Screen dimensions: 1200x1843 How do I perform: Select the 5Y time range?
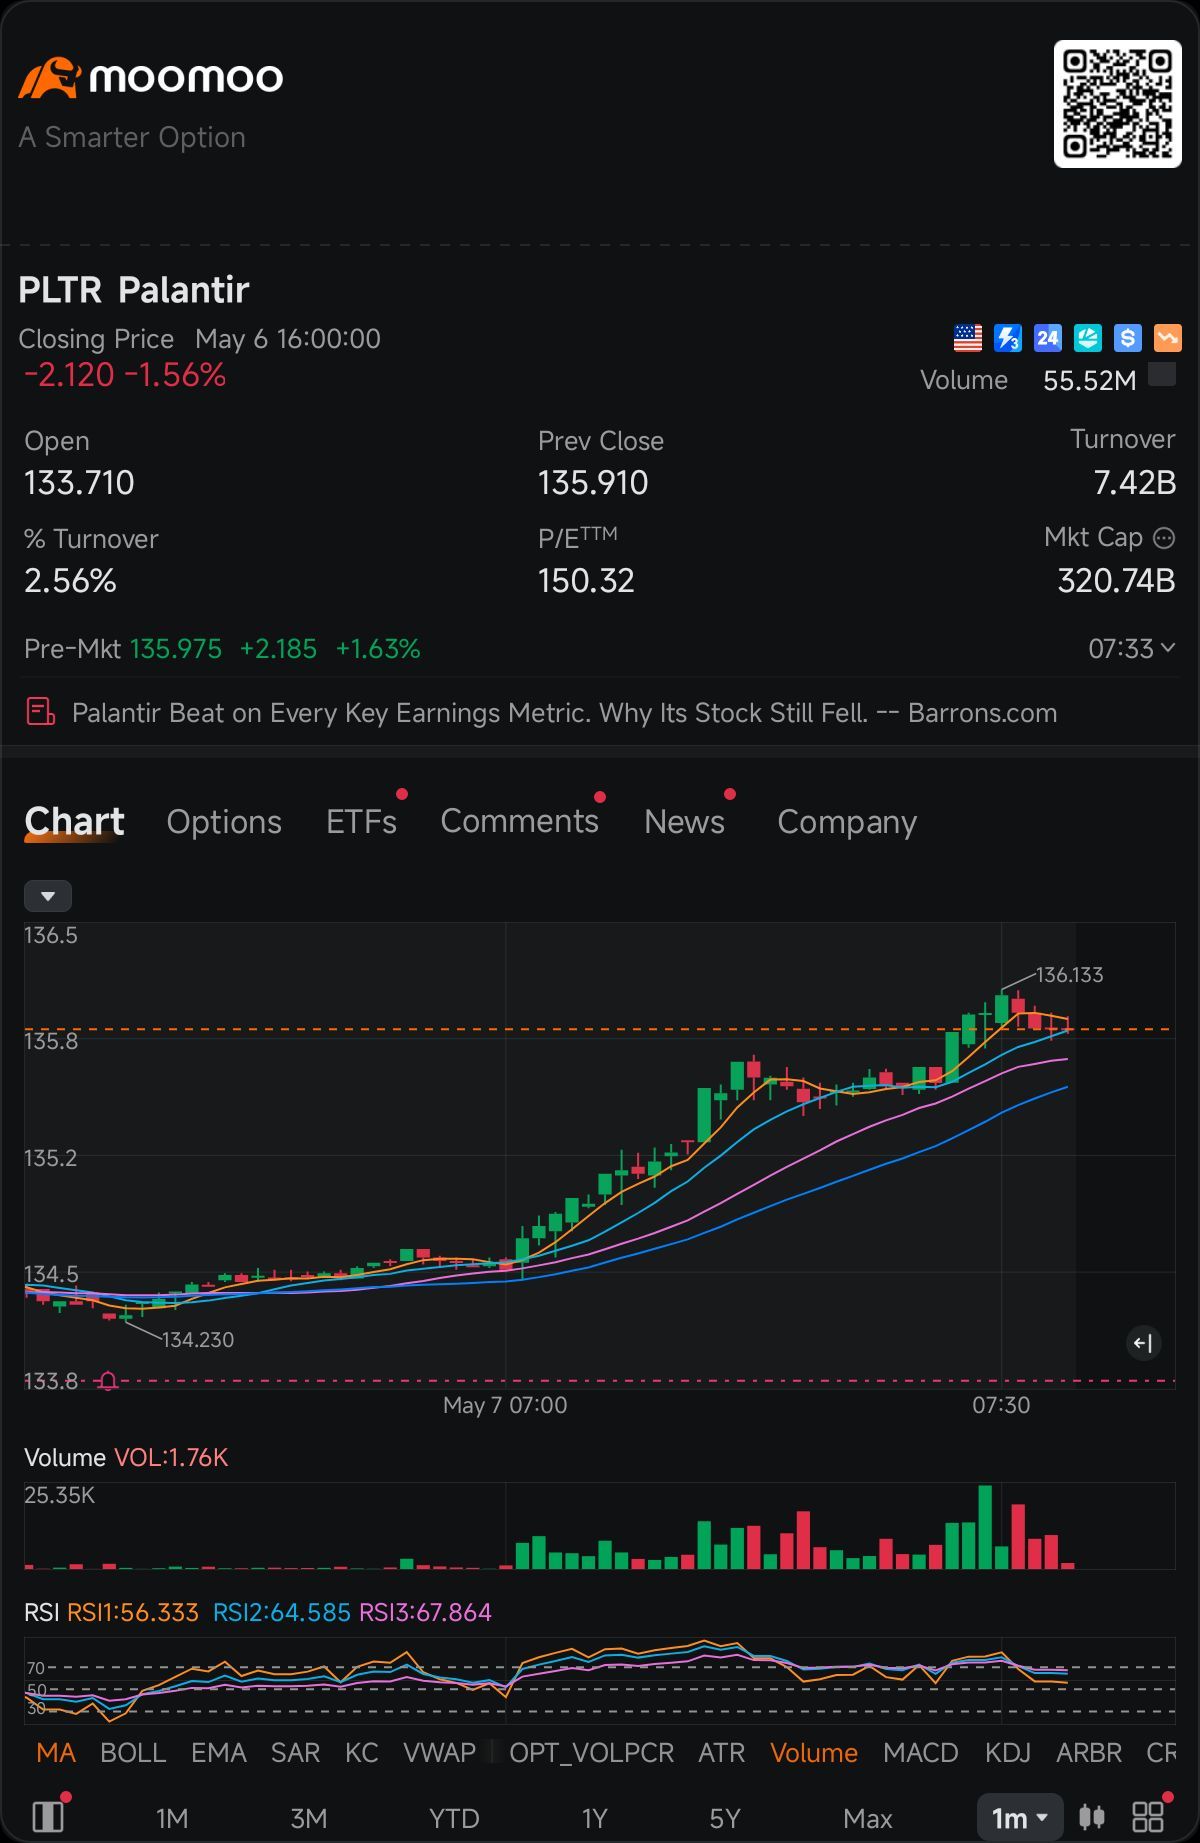pos(725,1818)
